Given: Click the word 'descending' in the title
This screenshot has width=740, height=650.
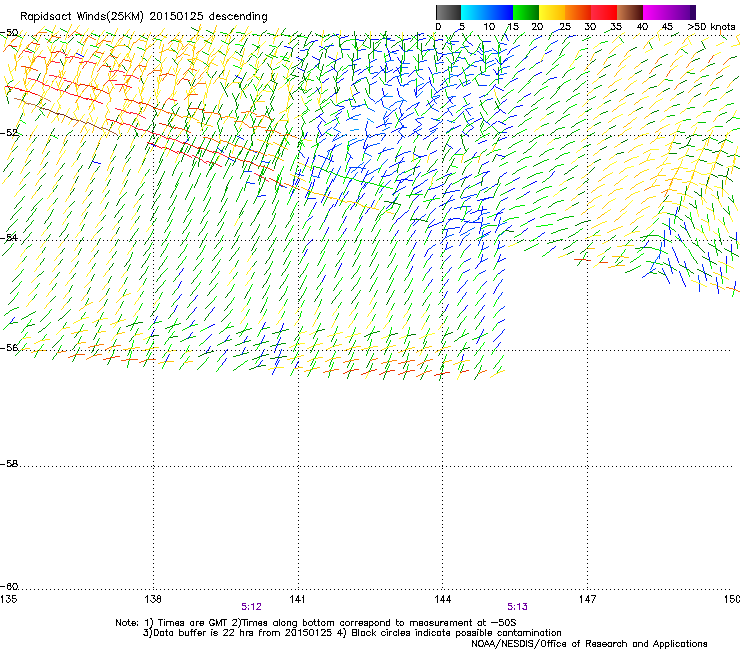Looking at the screenshot, I should click(238, 17).
